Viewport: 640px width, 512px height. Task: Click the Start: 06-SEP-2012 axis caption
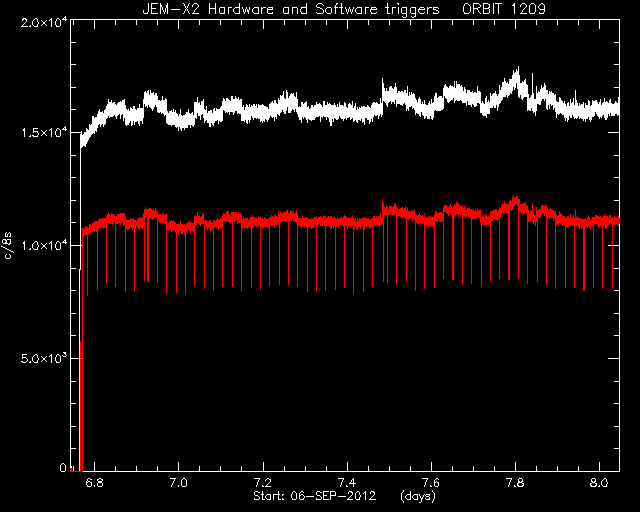click(x=314, y=496)
